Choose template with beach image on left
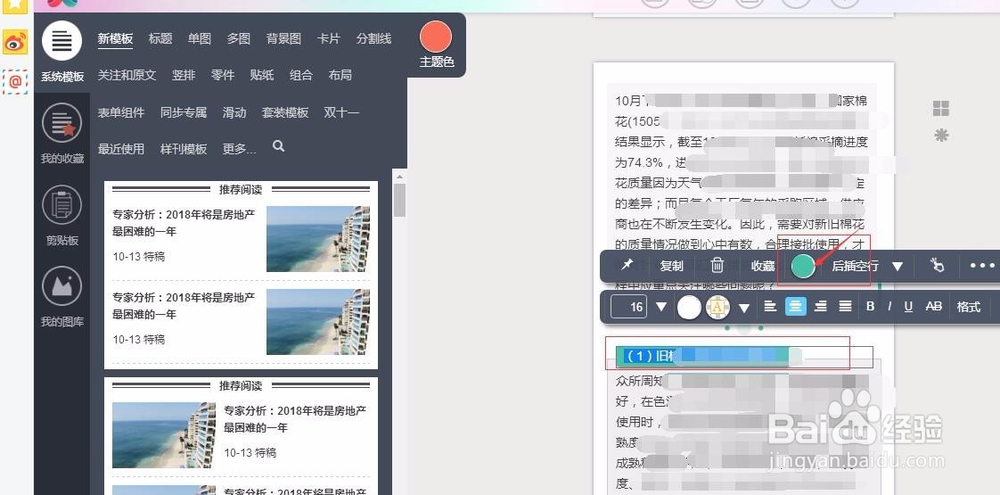1000x495 pixels. pyautogui.click(x=241, y=435)
